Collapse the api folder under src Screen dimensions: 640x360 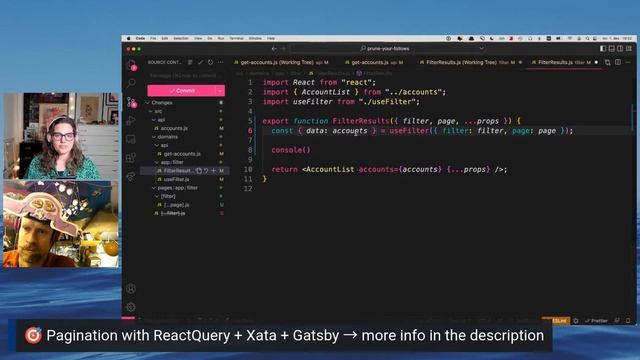coord(154,120)
